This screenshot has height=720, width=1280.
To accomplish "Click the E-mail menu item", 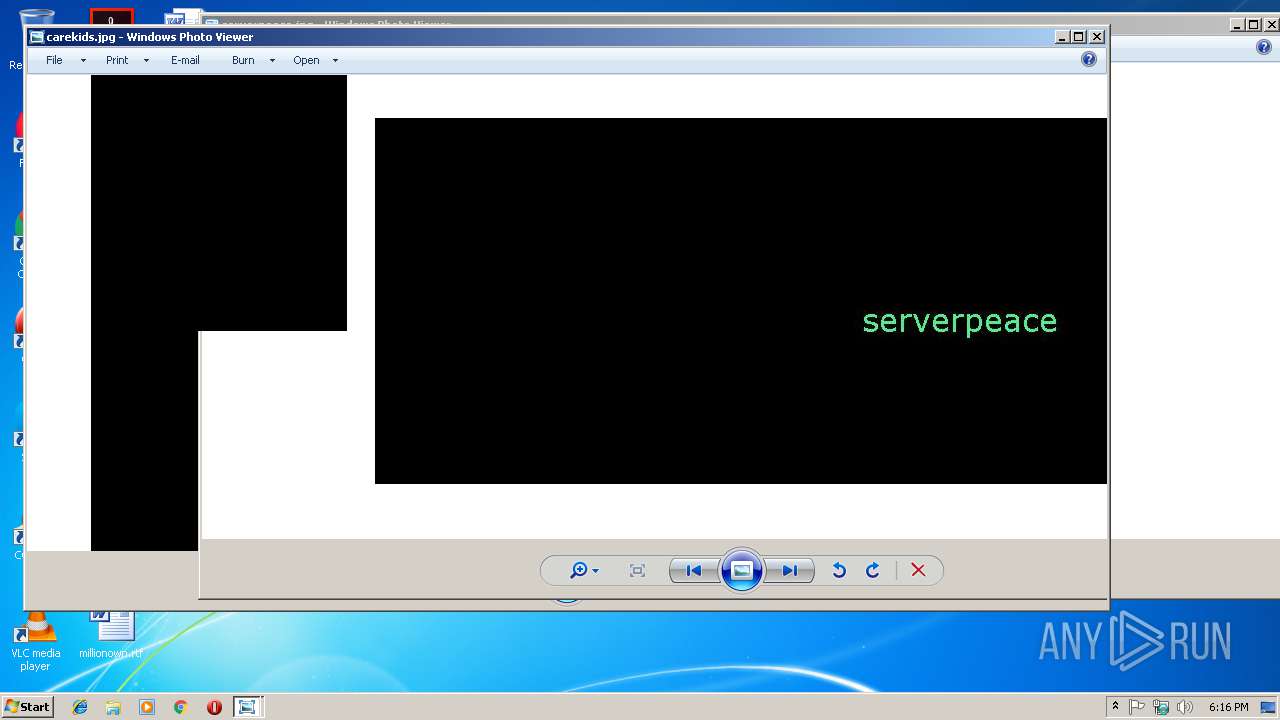I will click(x=185, y=60).
